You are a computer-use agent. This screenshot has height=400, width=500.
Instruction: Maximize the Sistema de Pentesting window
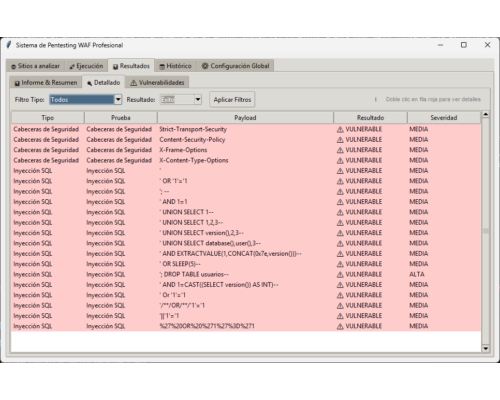(x=464, y=45)
